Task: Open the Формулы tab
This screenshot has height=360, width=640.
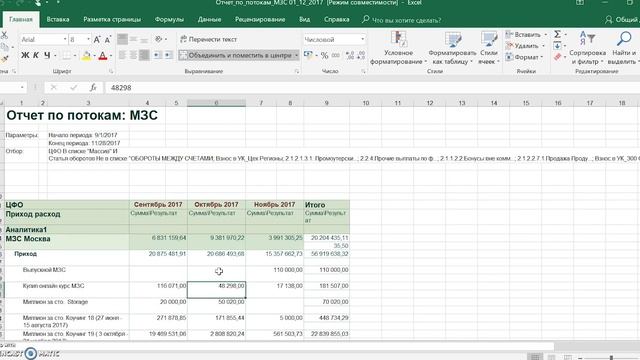Action: click(x=169, y=19)
